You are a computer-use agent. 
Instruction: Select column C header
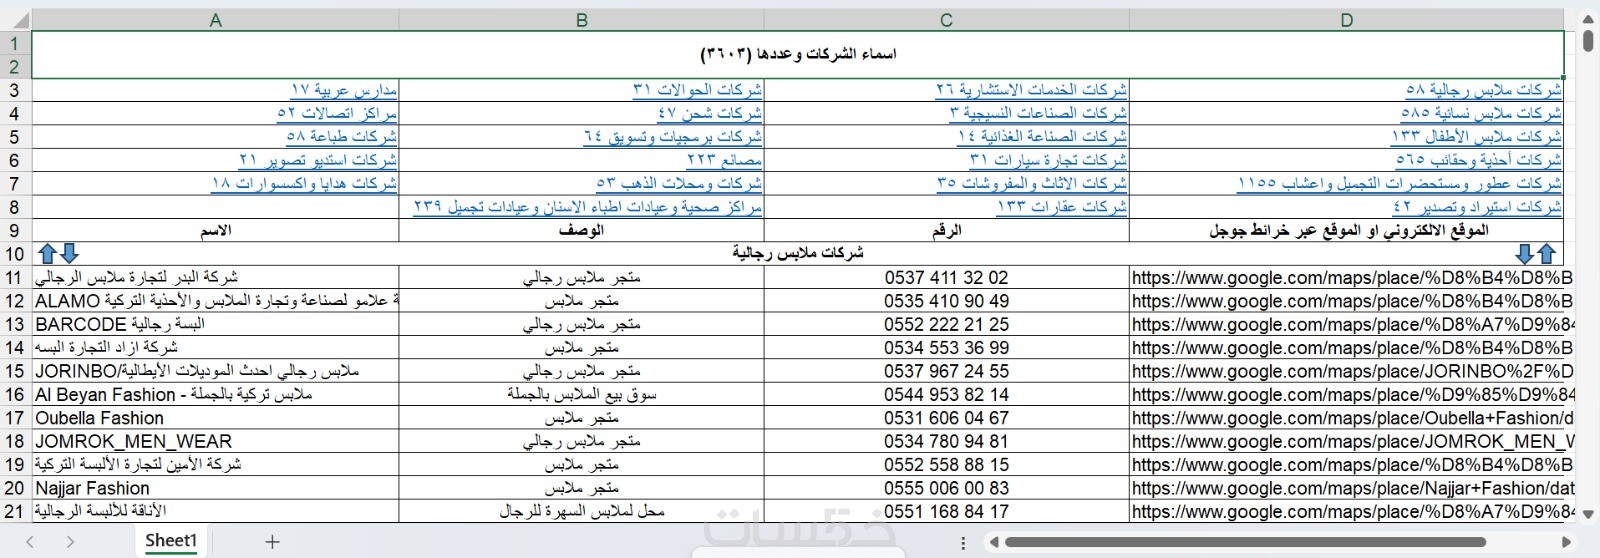click(x=946, y=20)
